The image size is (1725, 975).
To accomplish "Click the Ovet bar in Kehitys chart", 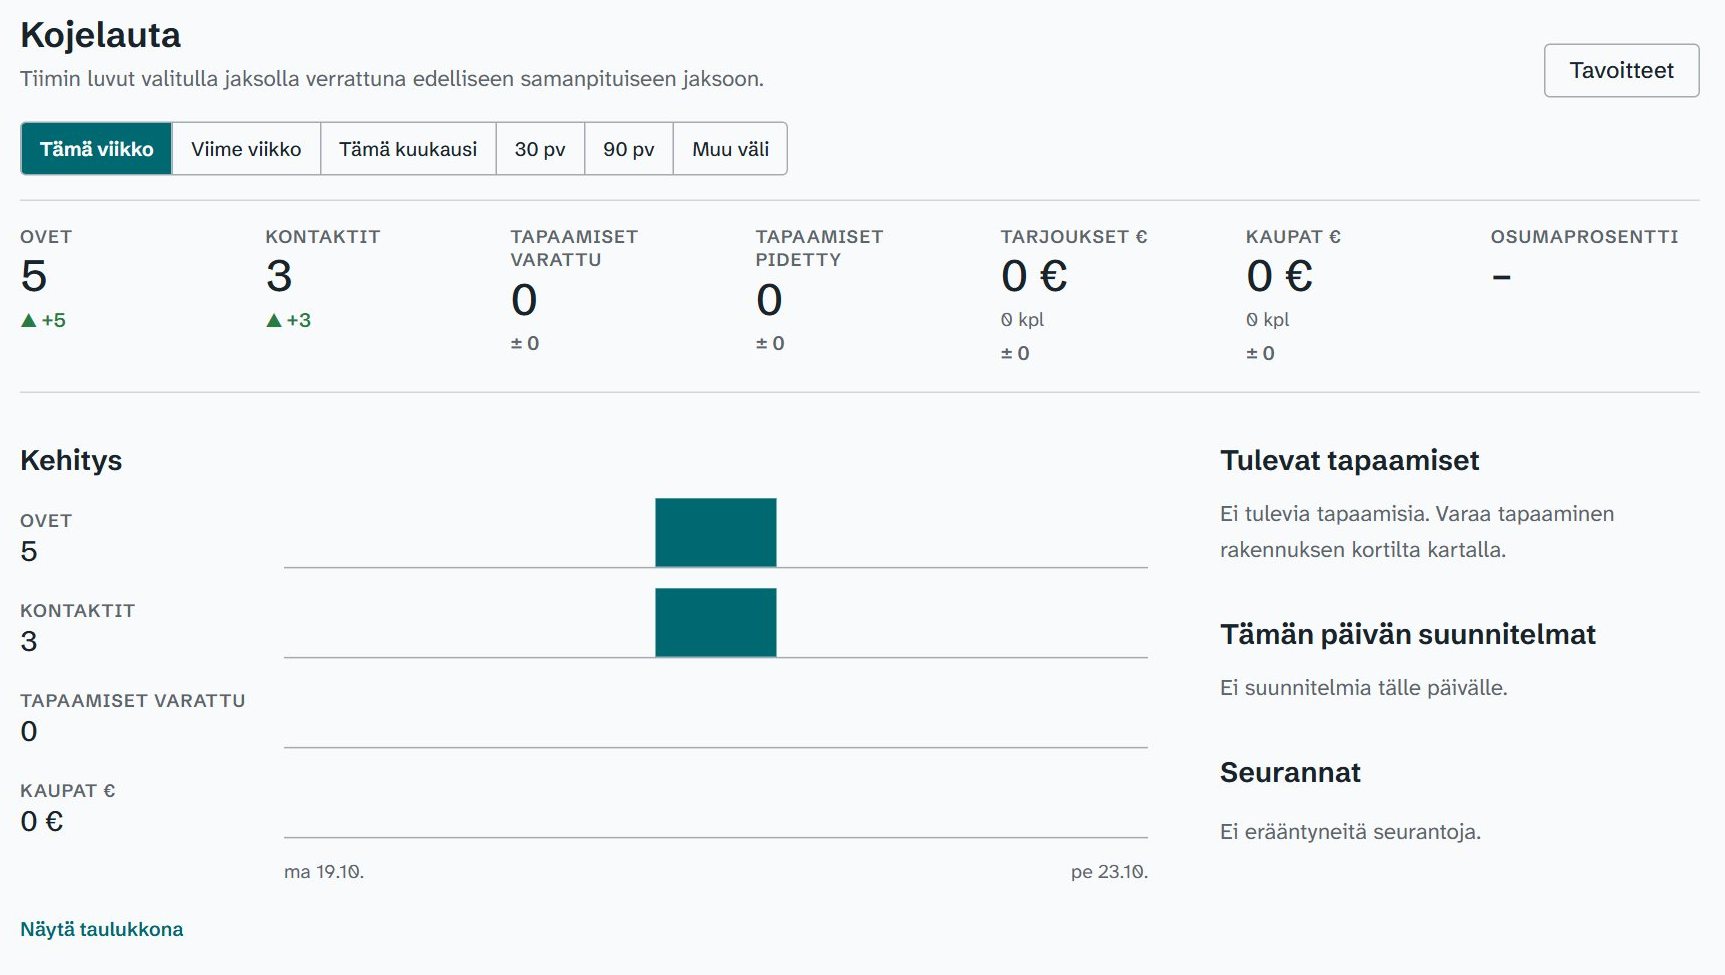I will [x=716, y=532].
